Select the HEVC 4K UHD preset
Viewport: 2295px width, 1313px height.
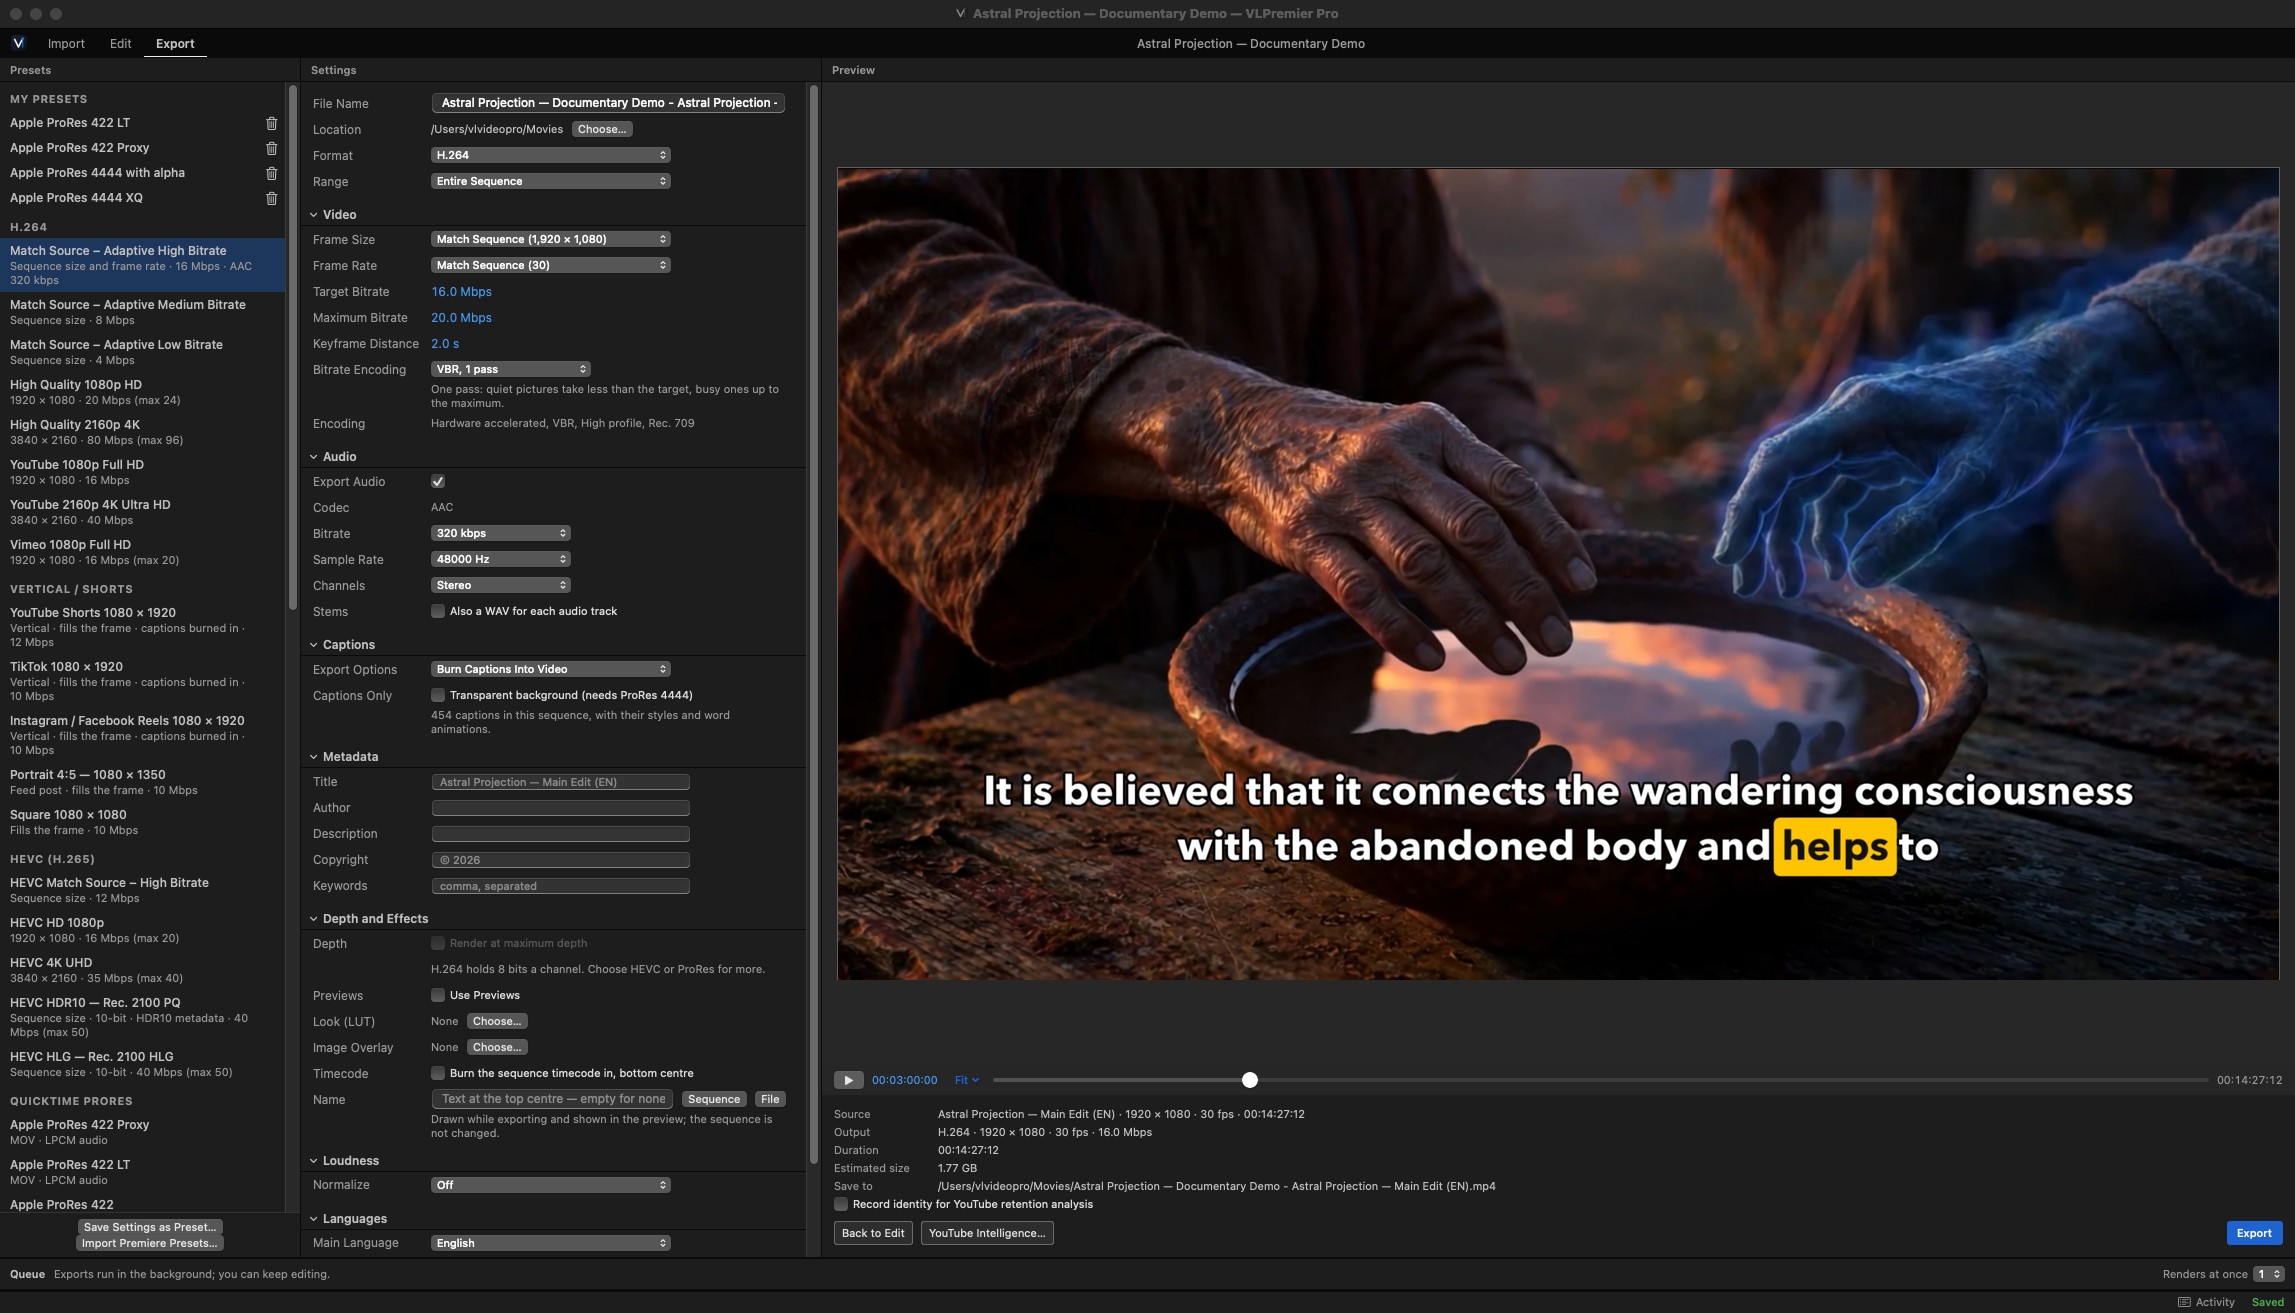point(143,970)
